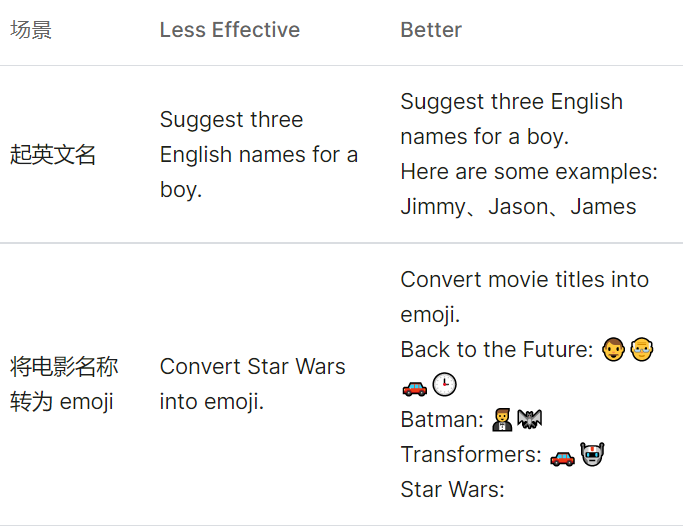Click the 将电影名称转为 emoji row label
The image size is (683, 528).
point(64,384)
